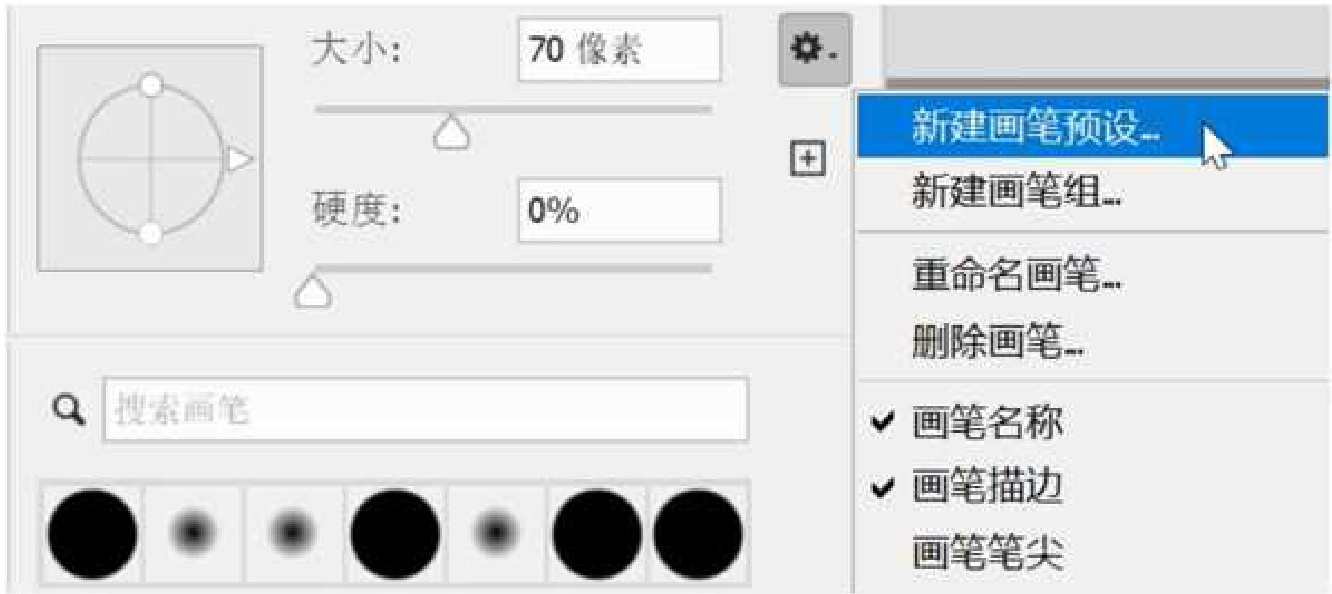
Task: Click the hardness slider handle
Action: (314, 291)
